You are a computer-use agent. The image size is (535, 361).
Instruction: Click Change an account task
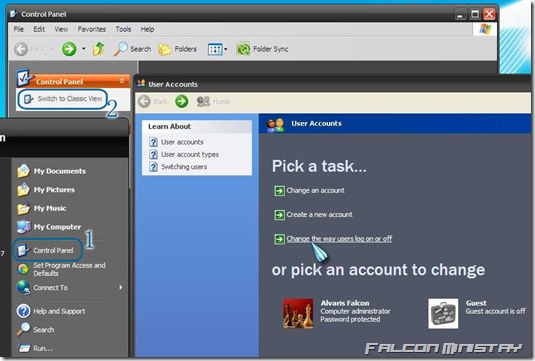[315, 190]
